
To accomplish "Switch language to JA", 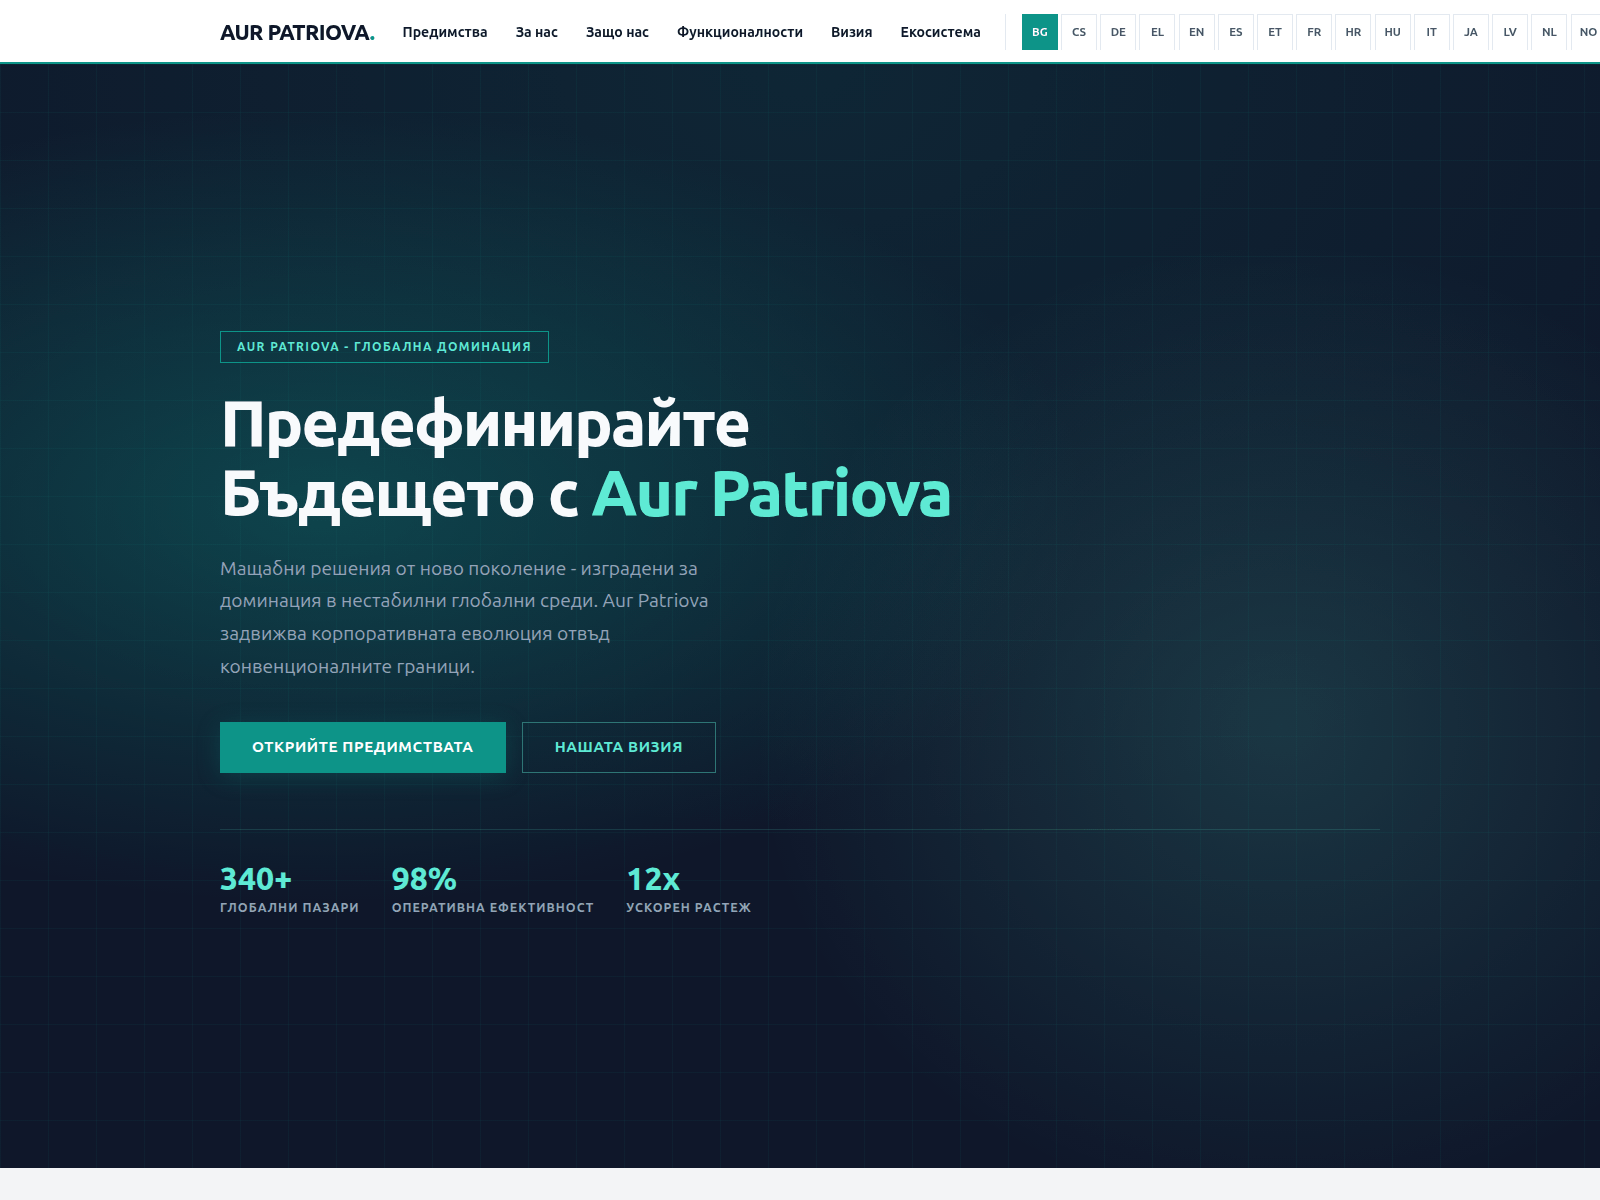I will point(1471,32).
